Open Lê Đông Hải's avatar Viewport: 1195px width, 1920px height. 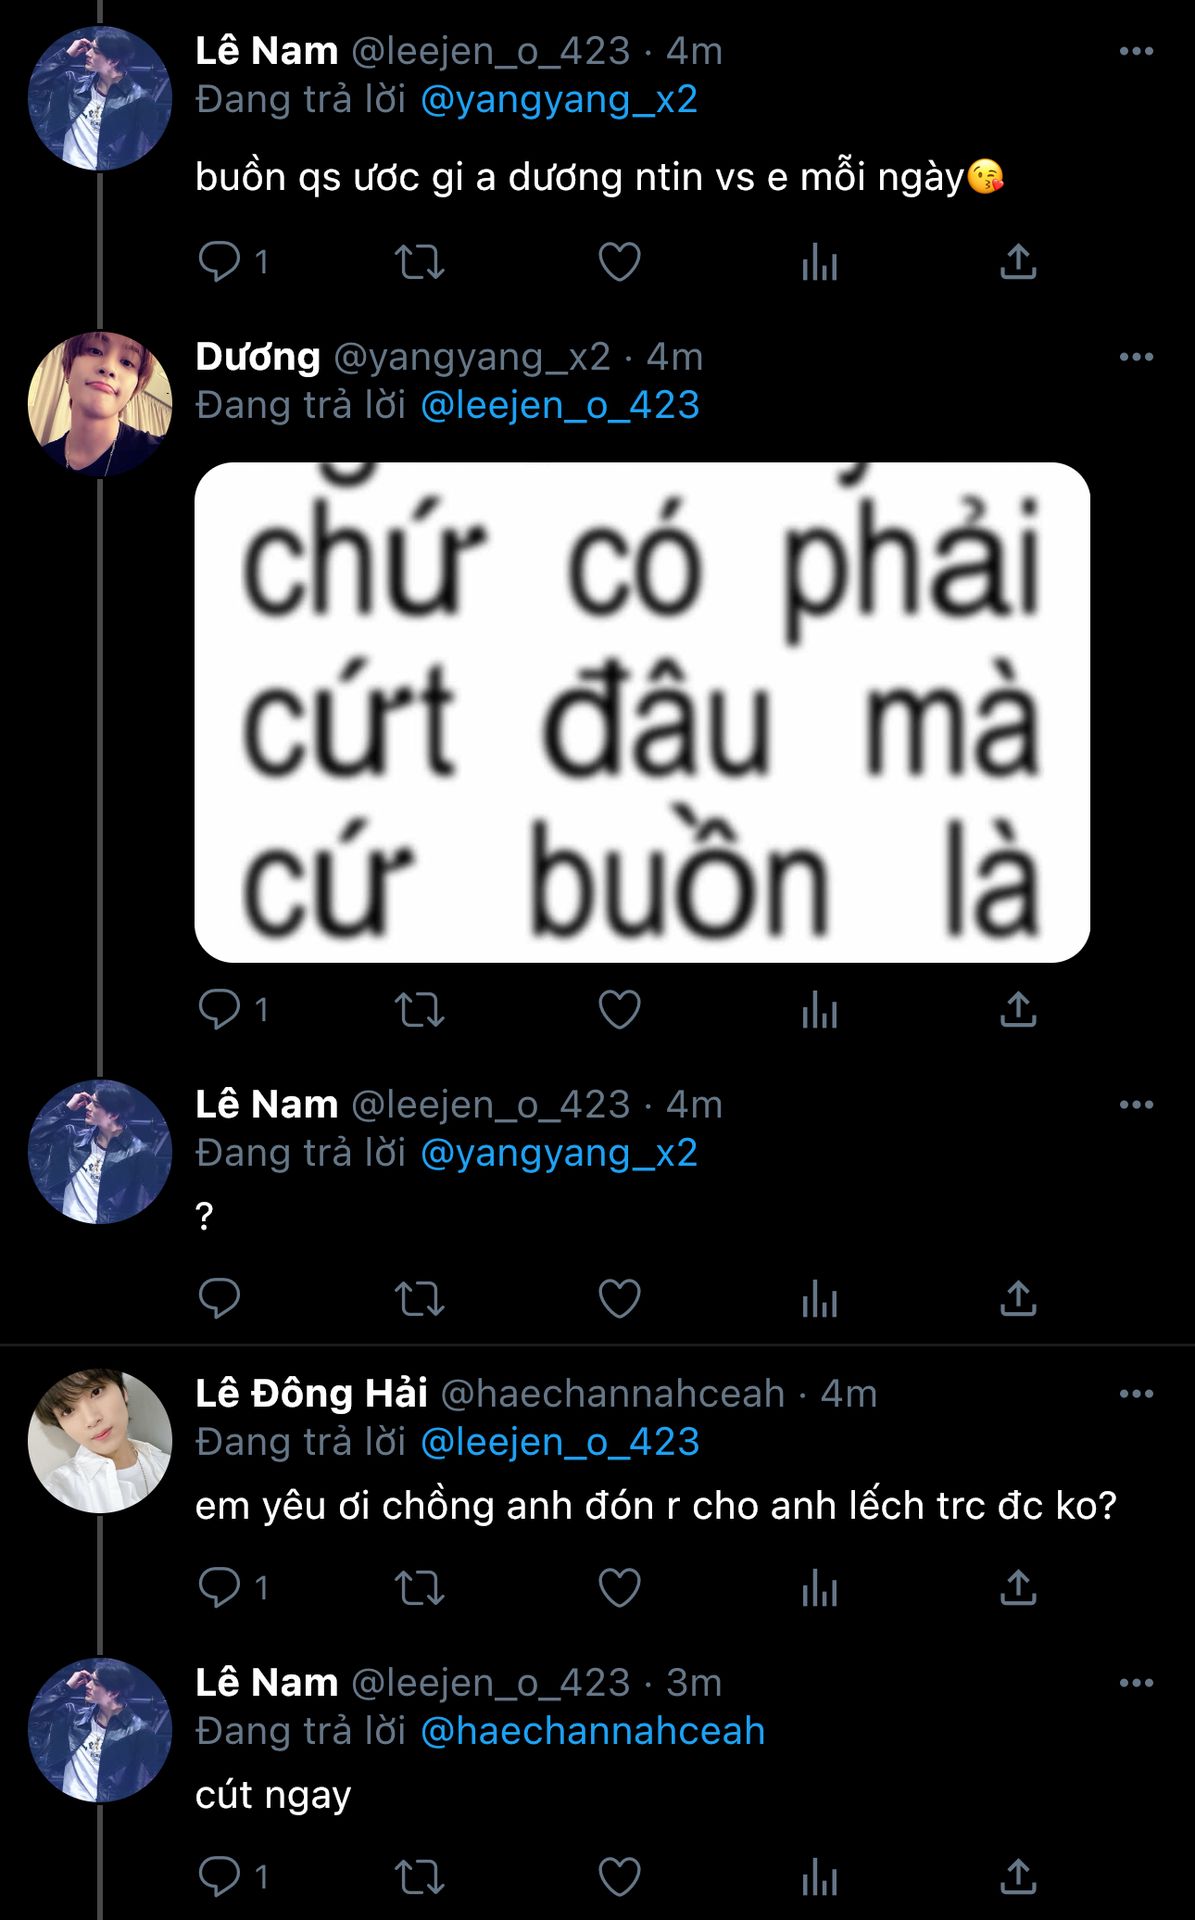point(100,1441)
